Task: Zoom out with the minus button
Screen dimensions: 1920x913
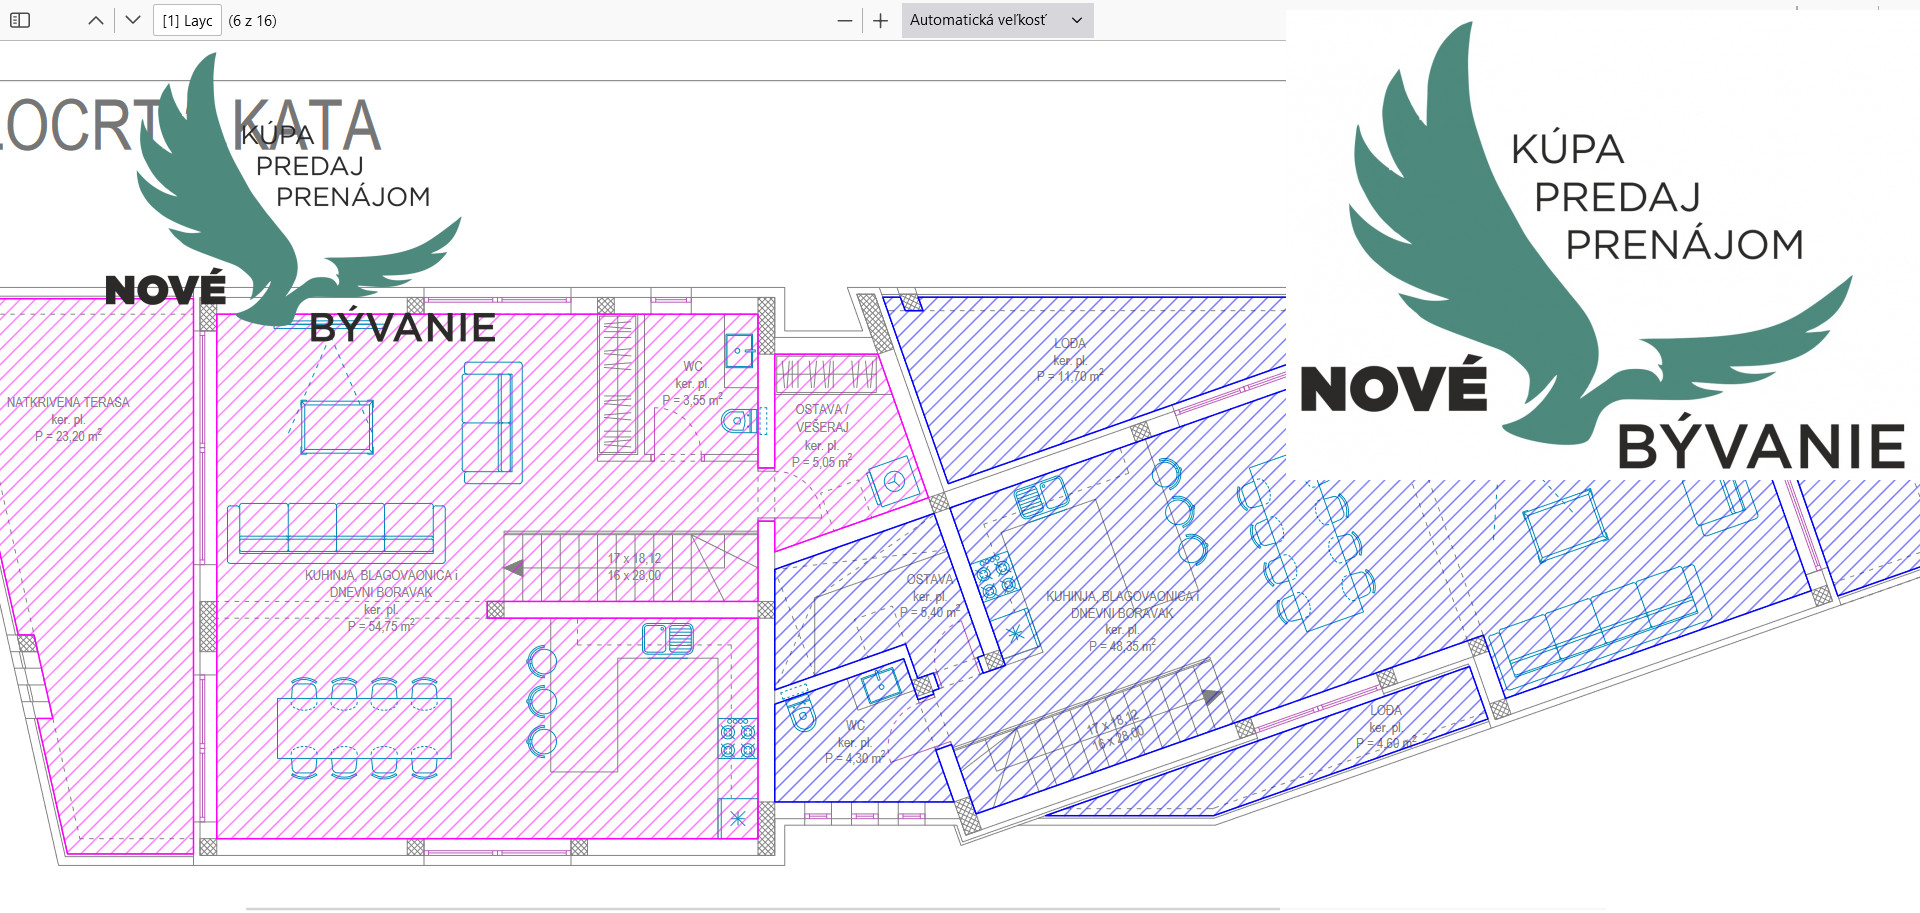Action: coord(845,20)
